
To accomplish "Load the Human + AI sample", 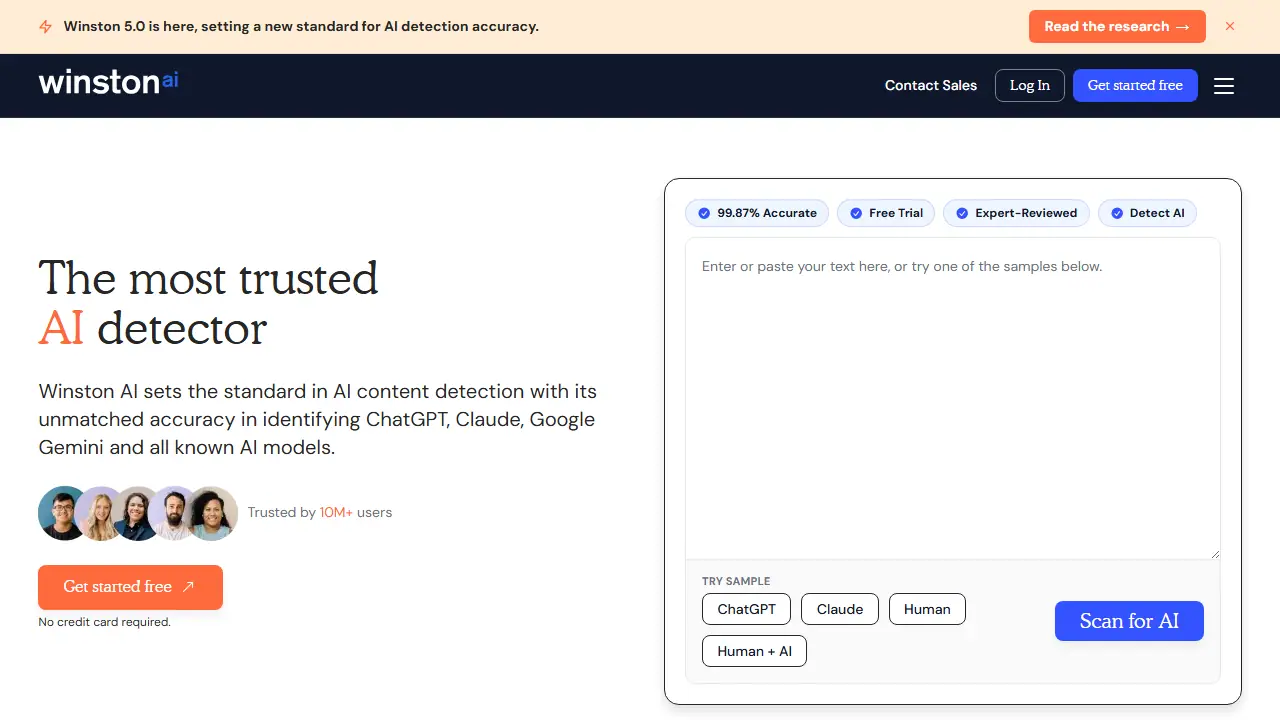I will 754,651.
